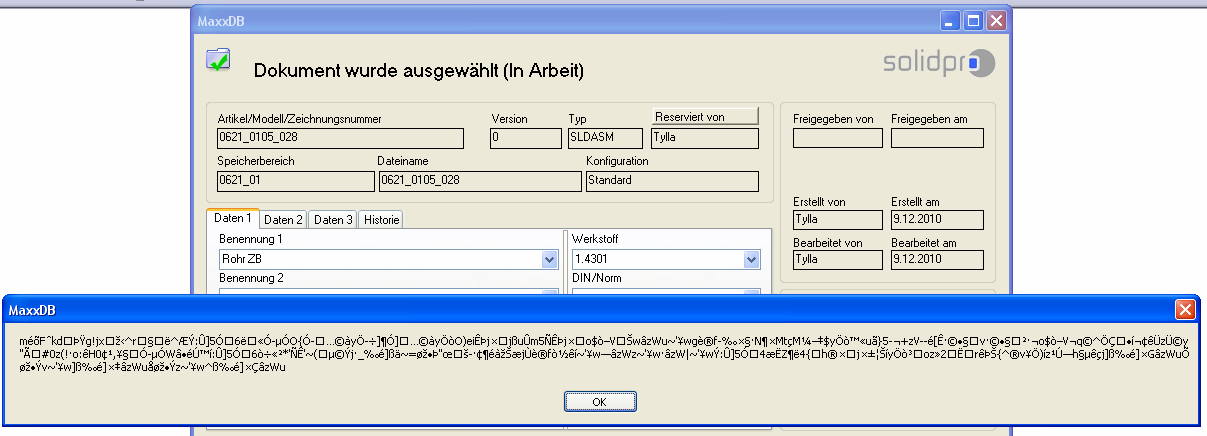Click the Freigegeben von field
This screenshot has height=436, width=1207.
[838, 138]
